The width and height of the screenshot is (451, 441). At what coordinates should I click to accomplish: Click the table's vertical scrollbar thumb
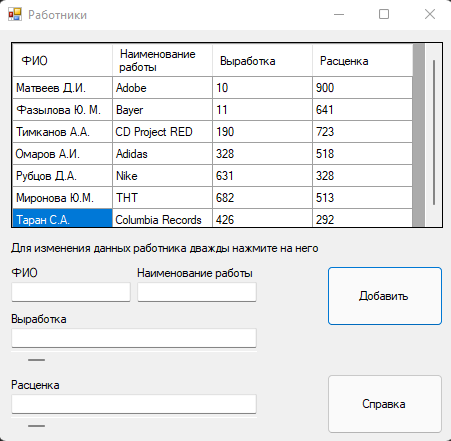(434, 132)
